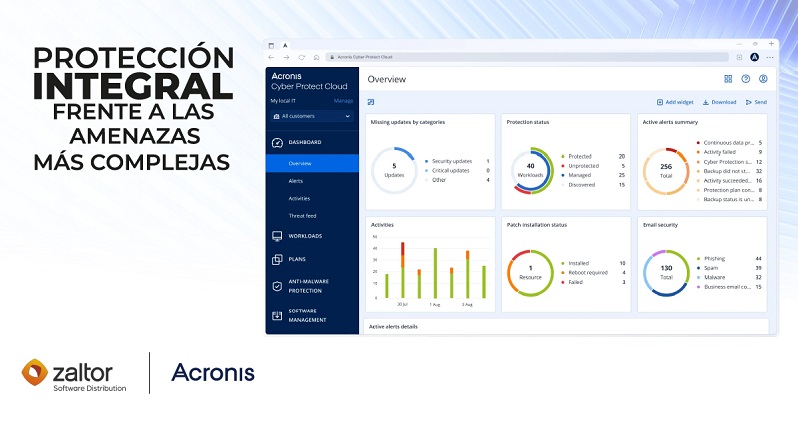Go to Alerts in the sidebar

pyautogui.click(x=295, y=181)
